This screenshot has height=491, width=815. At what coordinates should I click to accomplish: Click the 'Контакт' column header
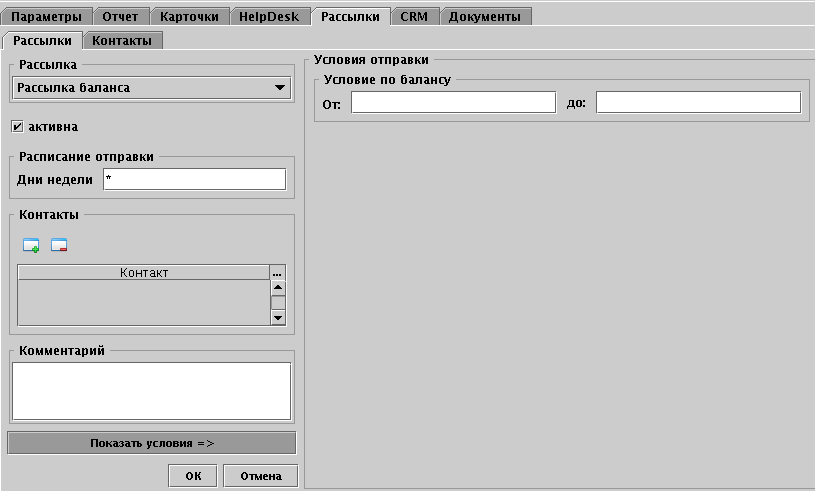tap(144, 273)
